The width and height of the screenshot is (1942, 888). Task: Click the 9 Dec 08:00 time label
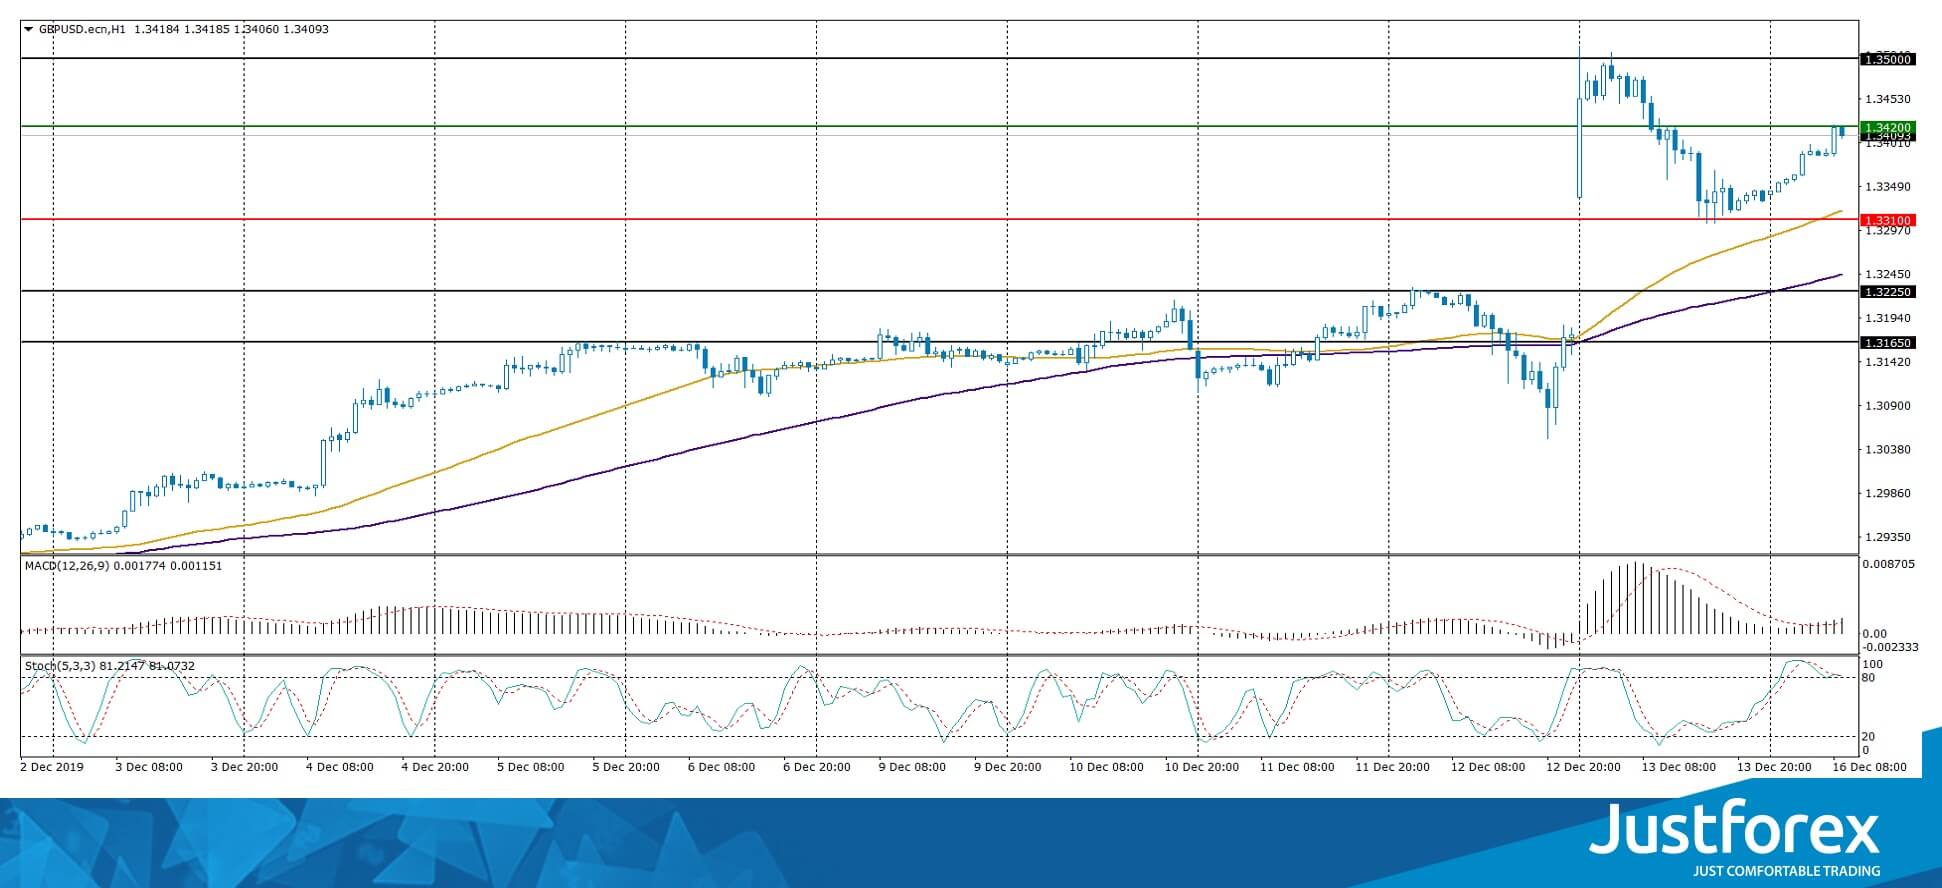click(x=912, y=768)
